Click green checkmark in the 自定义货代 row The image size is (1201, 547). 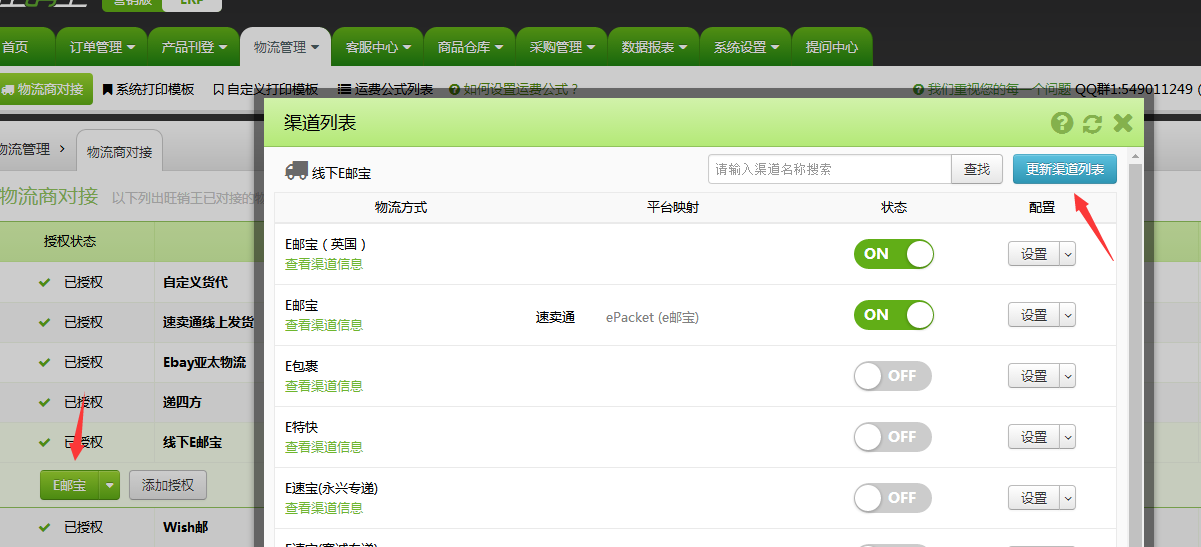[44, 282]
